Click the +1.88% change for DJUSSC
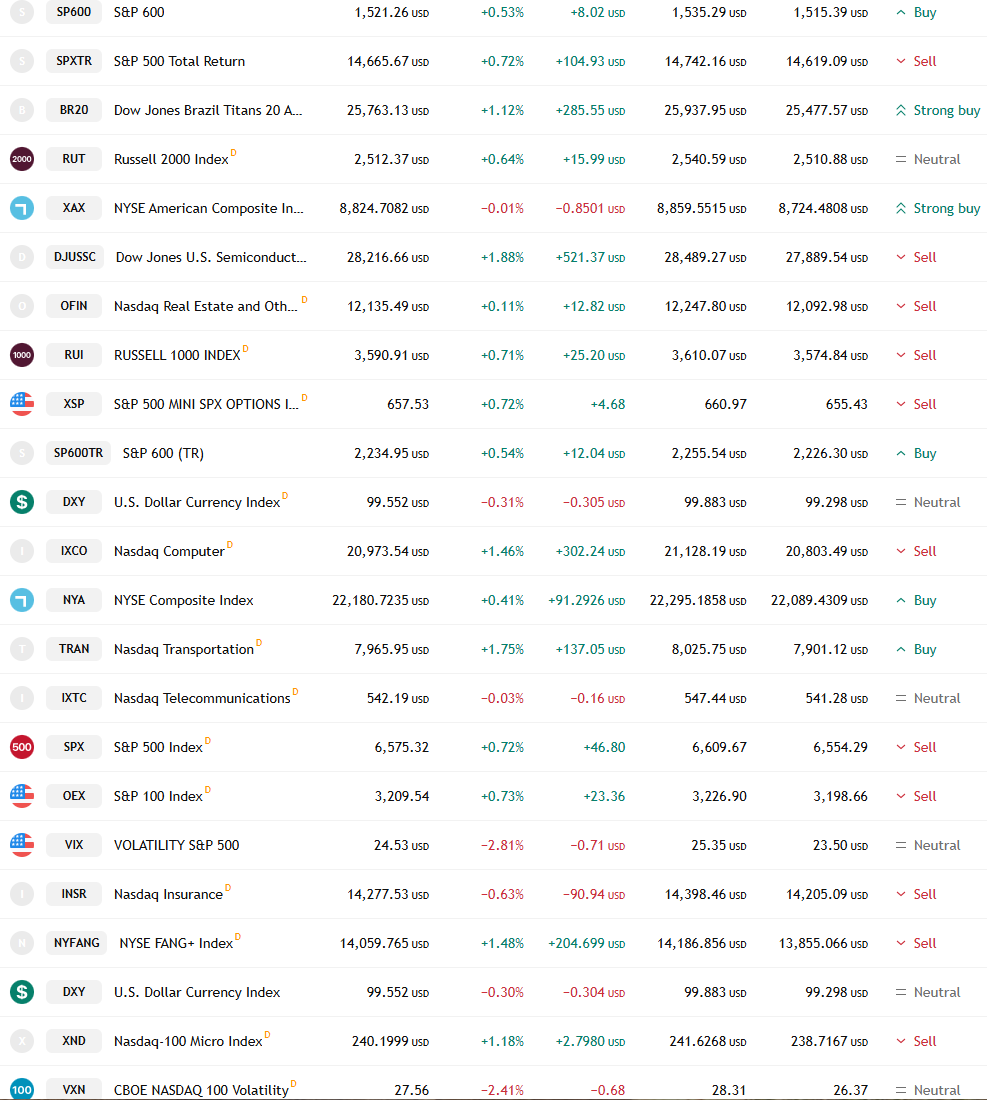This screenshot has height=1100, width=987. [502, 257]
